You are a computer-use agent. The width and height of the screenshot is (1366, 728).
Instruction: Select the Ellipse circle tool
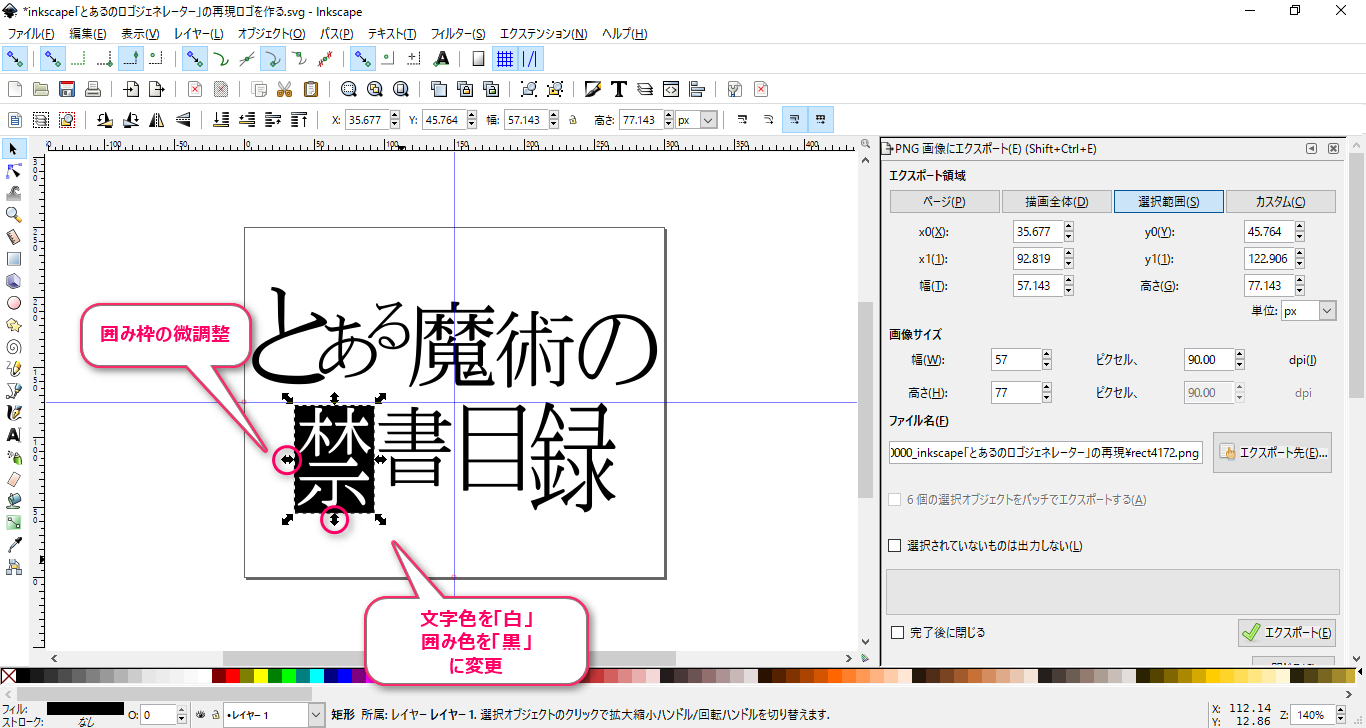pyautogui.click(x=14, y=303)
